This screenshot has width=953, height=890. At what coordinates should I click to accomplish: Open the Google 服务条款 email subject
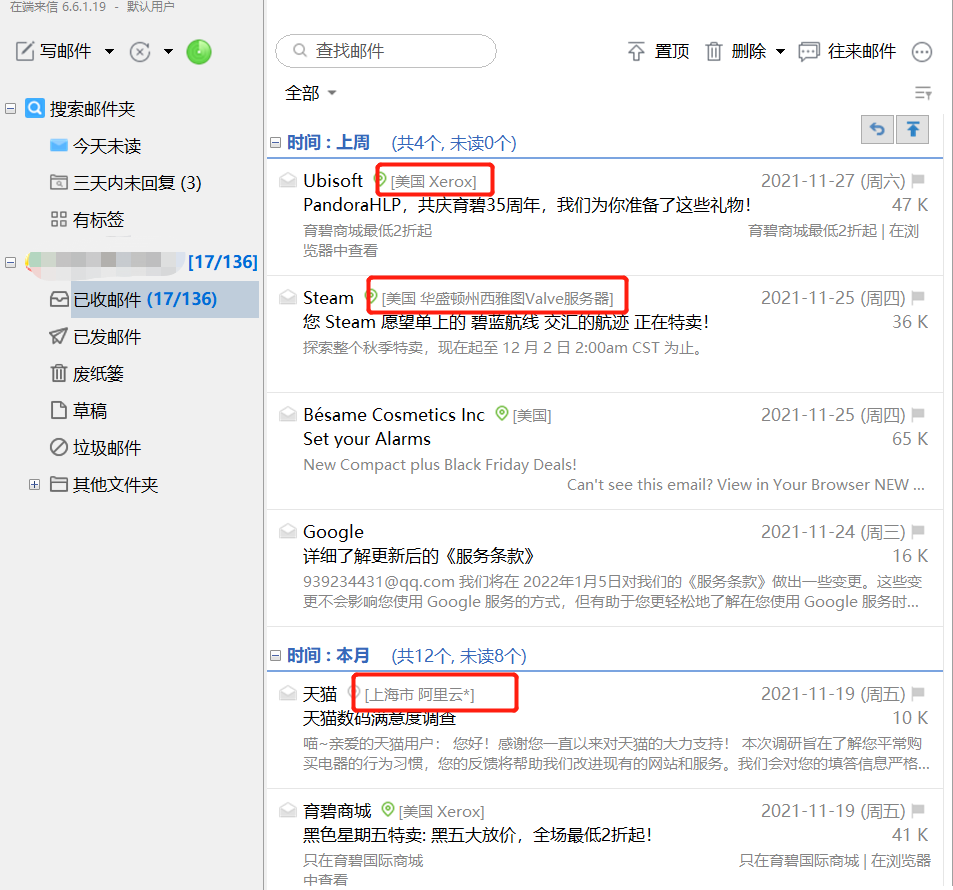419,556
